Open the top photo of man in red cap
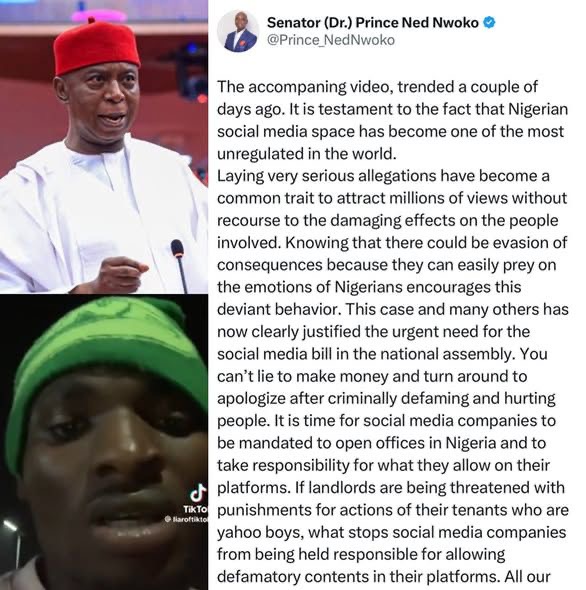 click(104, 147)
